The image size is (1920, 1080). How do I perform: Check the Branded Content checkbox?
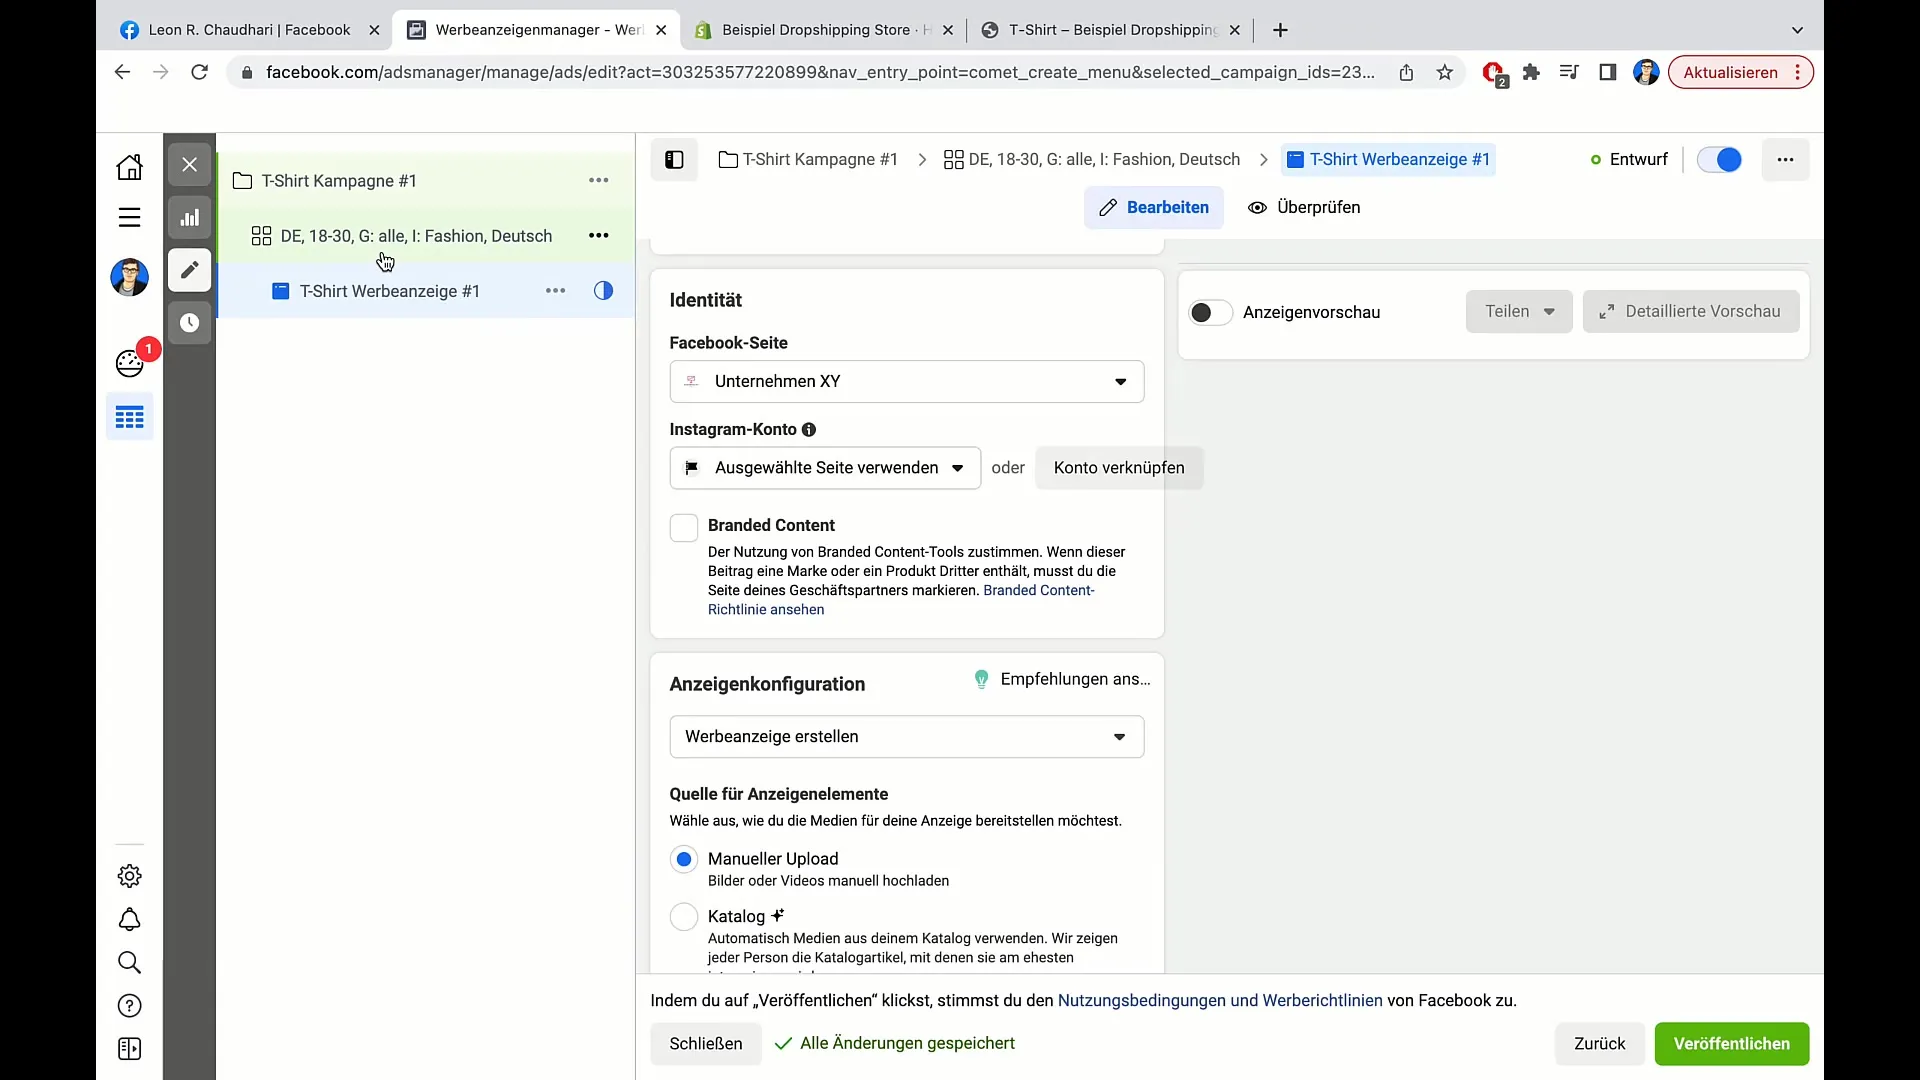pos(684,527)
